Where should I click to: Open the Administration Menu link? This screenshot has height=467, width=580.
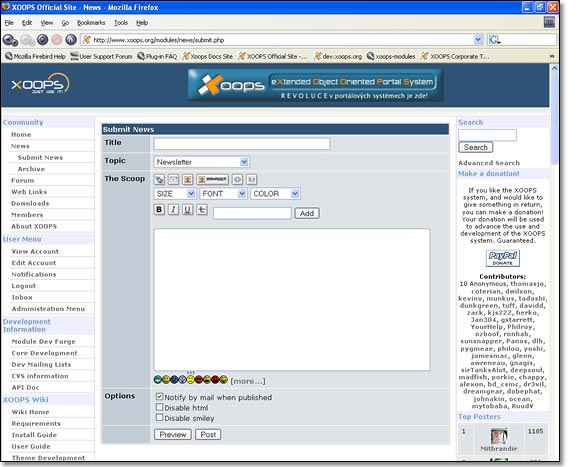48,309
